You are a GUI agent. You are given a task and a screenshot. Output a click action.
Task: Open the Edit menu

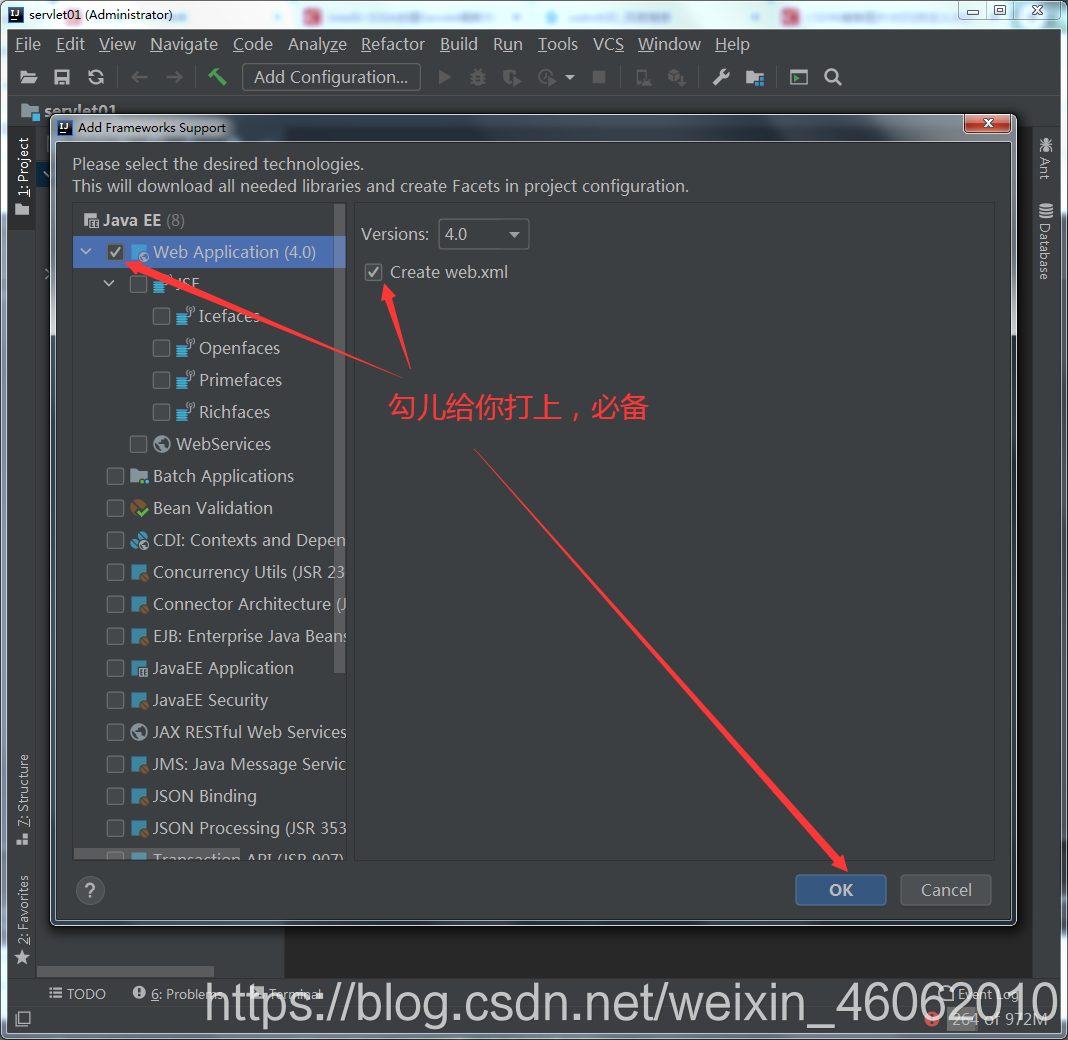(x=70, y=44)
